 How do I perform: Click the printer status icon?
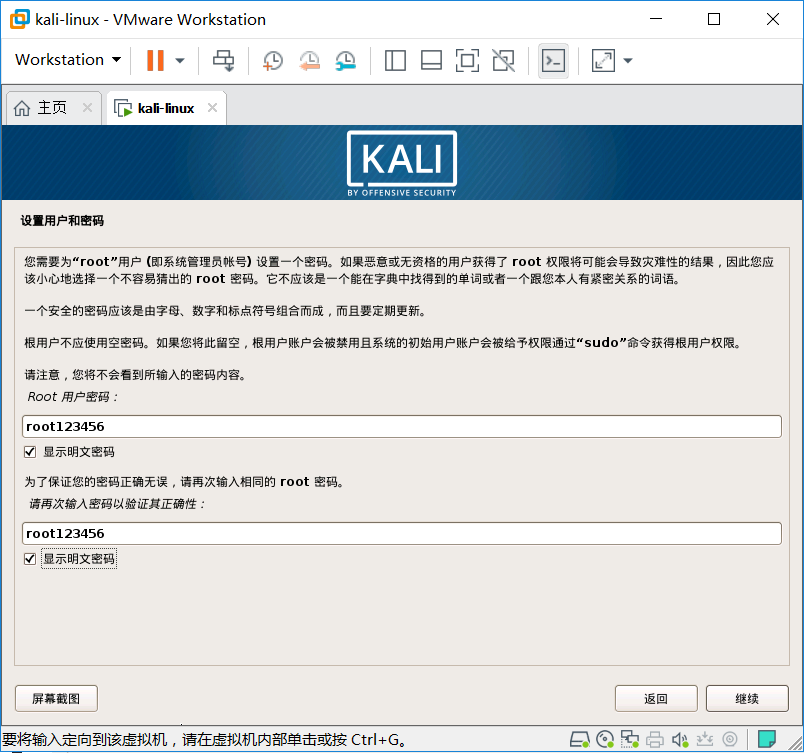[655, 739]
